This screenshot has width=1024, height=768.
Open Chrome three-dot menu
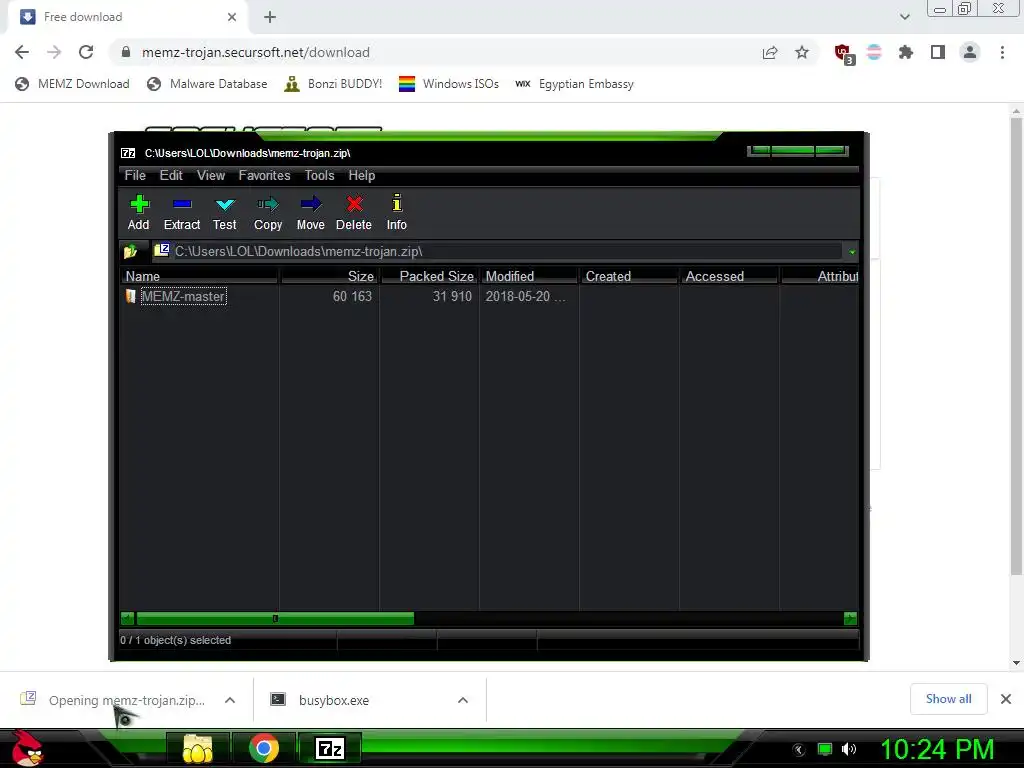pos(1002,52)
